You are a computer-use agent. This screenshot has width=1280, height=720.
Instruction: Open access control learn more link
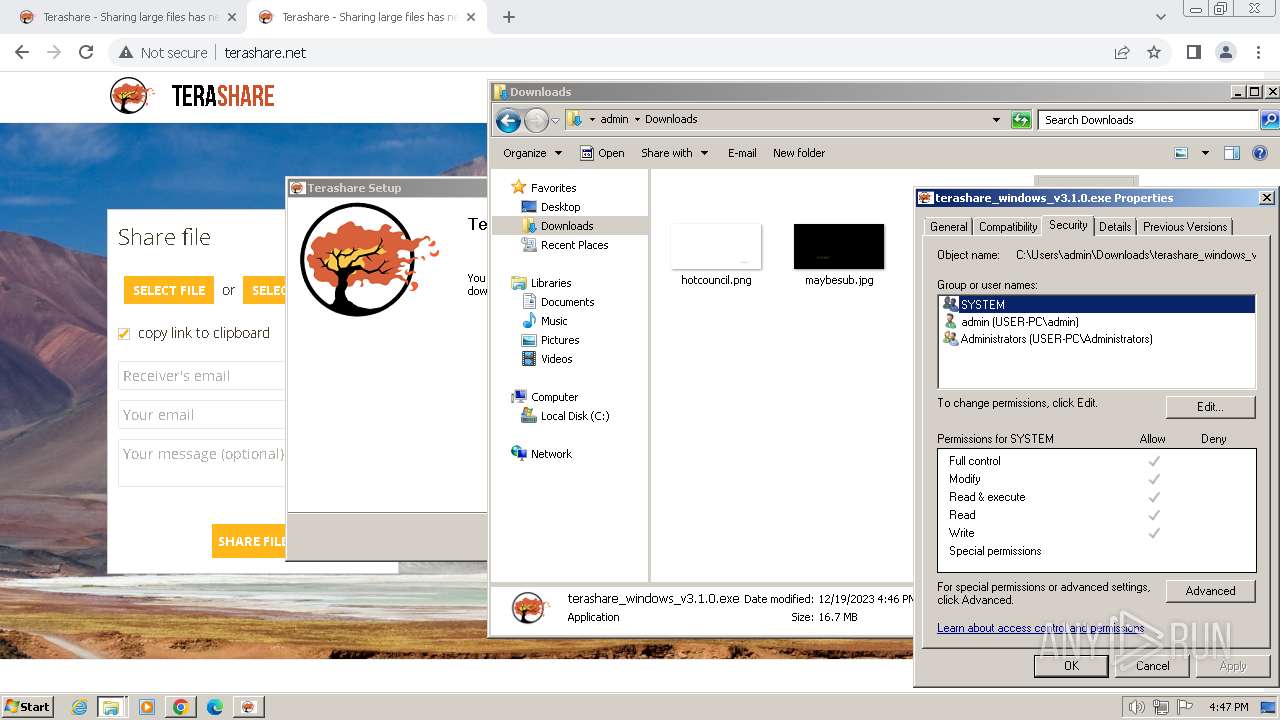(x=1040, y=628)
